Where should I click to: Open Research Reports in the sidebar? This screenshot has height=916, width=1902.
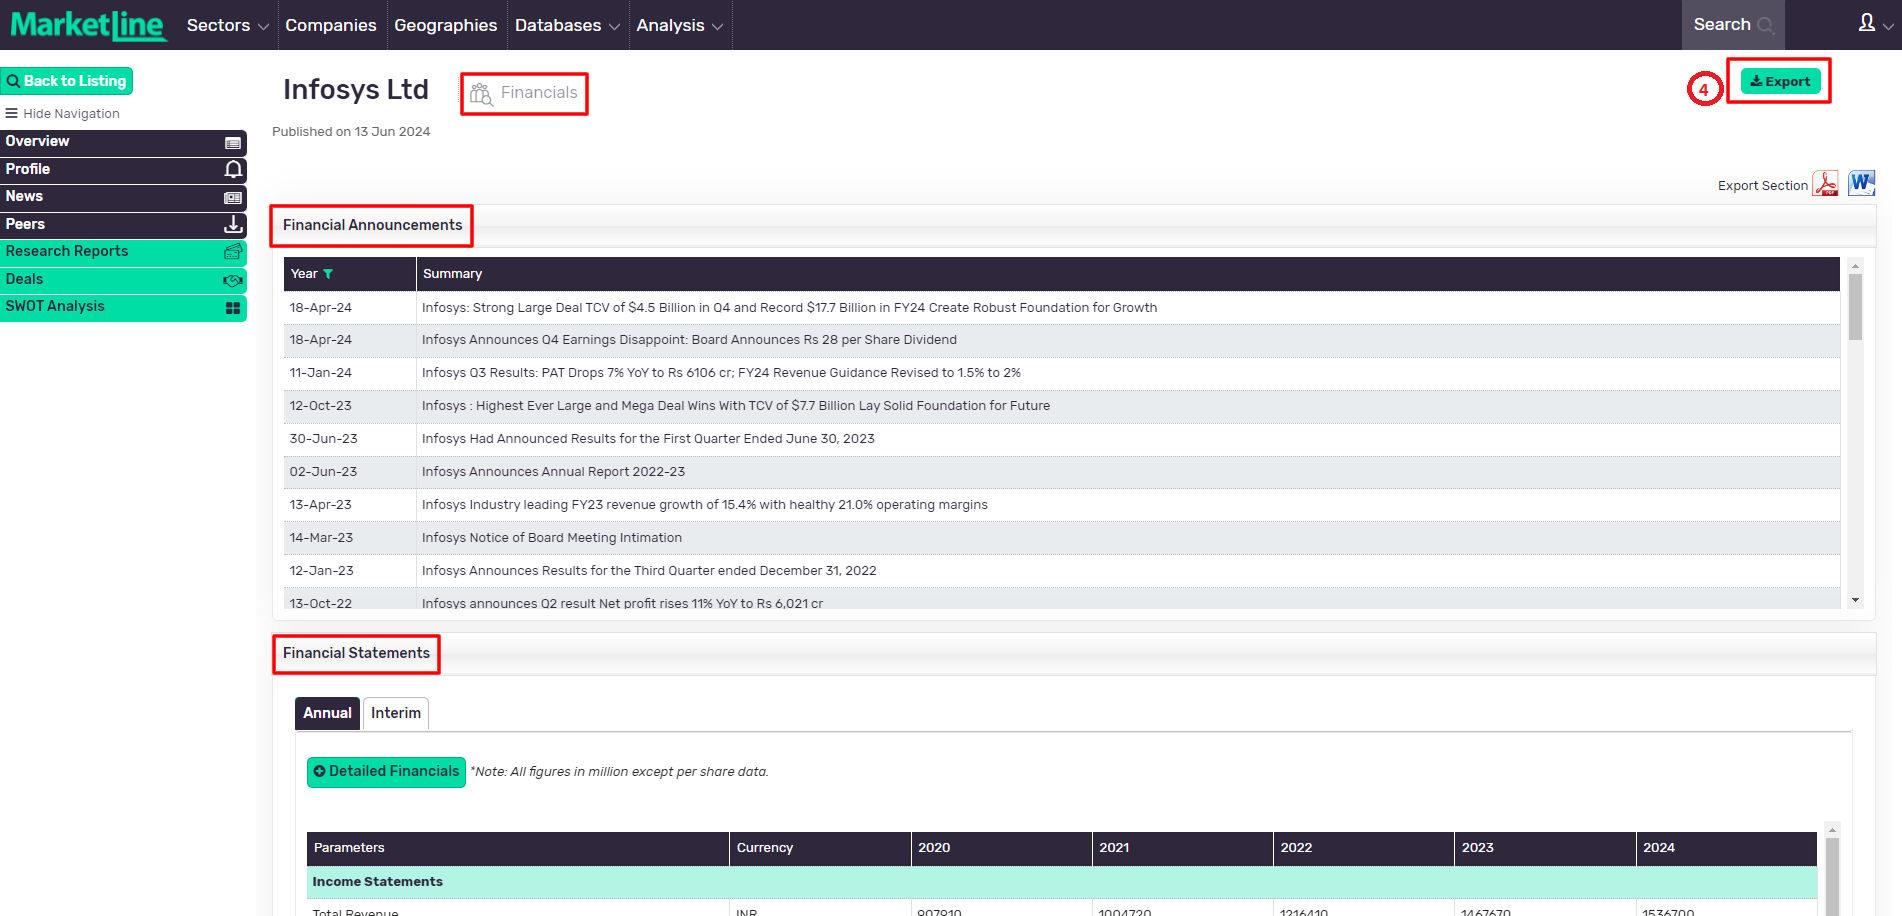(123, 252)
